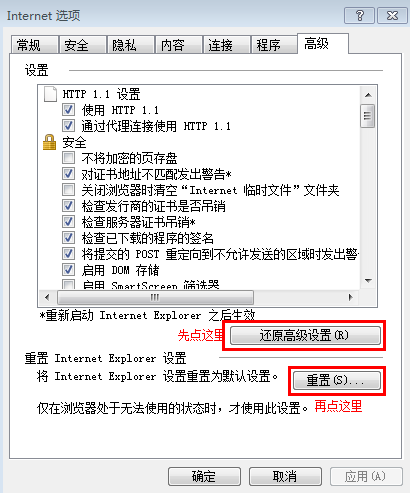410x493 pixels.
Task: Click the list's scroll down arrow
Action: click(368, 281)
